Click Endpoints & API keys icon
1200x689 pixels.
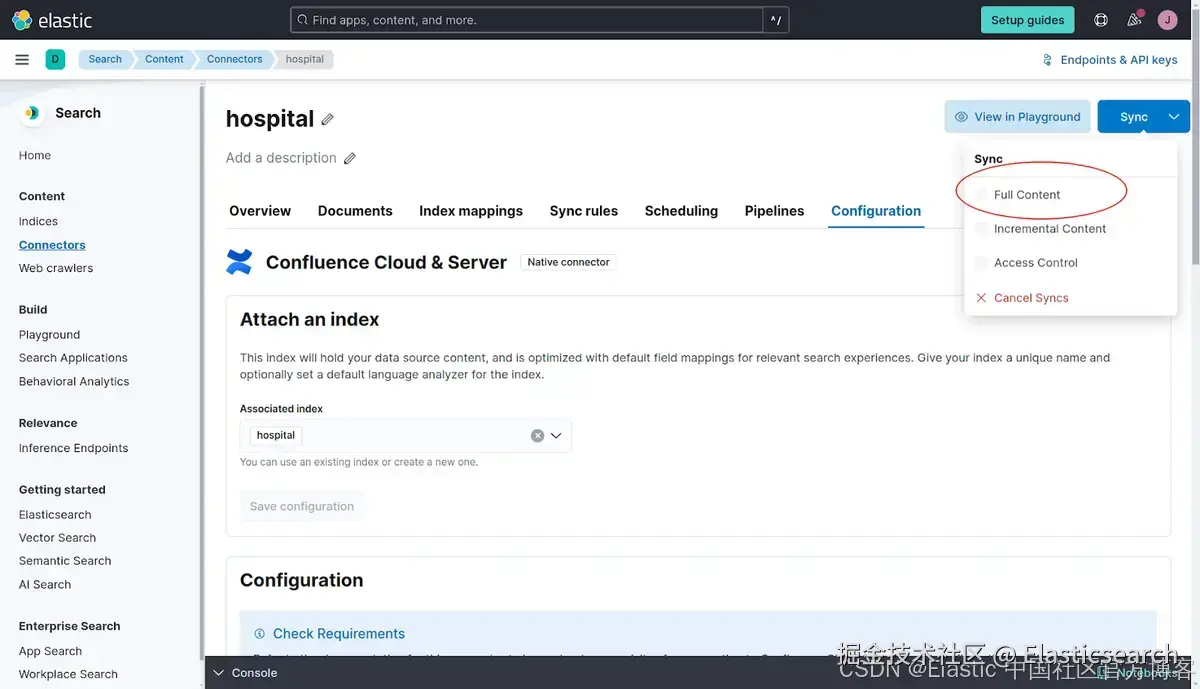1047,60
